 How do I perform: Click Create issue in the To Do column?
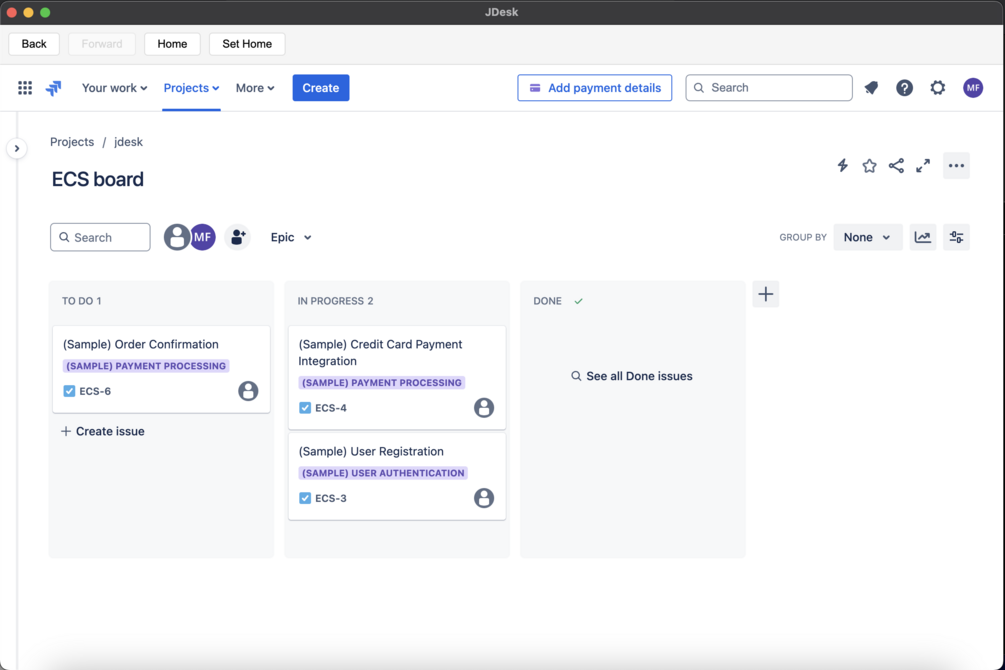tap(103, 431)
